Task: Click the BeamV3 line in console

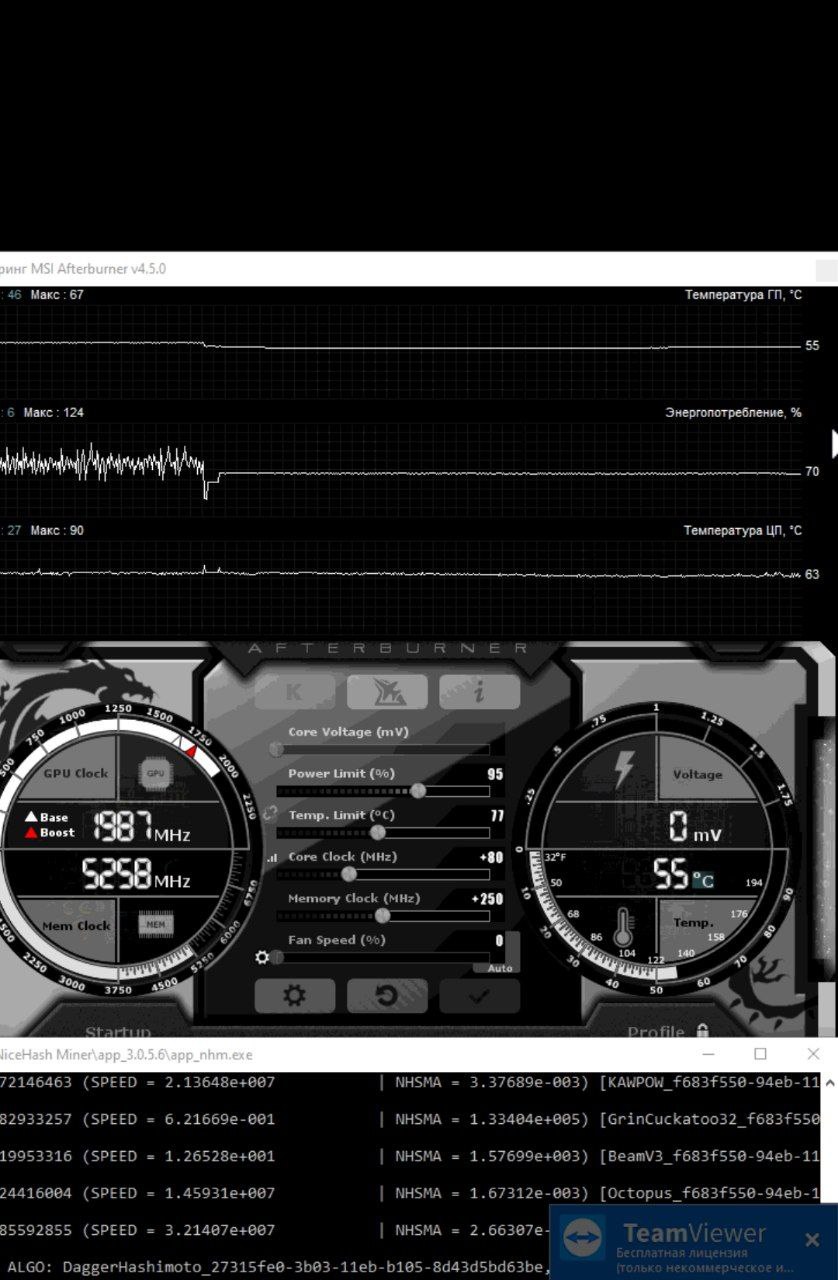Action: tap(410, 1156)
